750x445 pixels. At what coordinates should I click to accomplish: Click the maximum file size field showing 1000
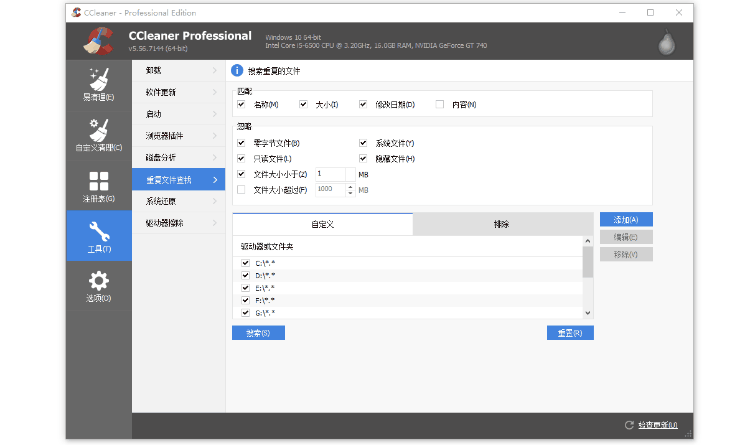pos(331,190)
